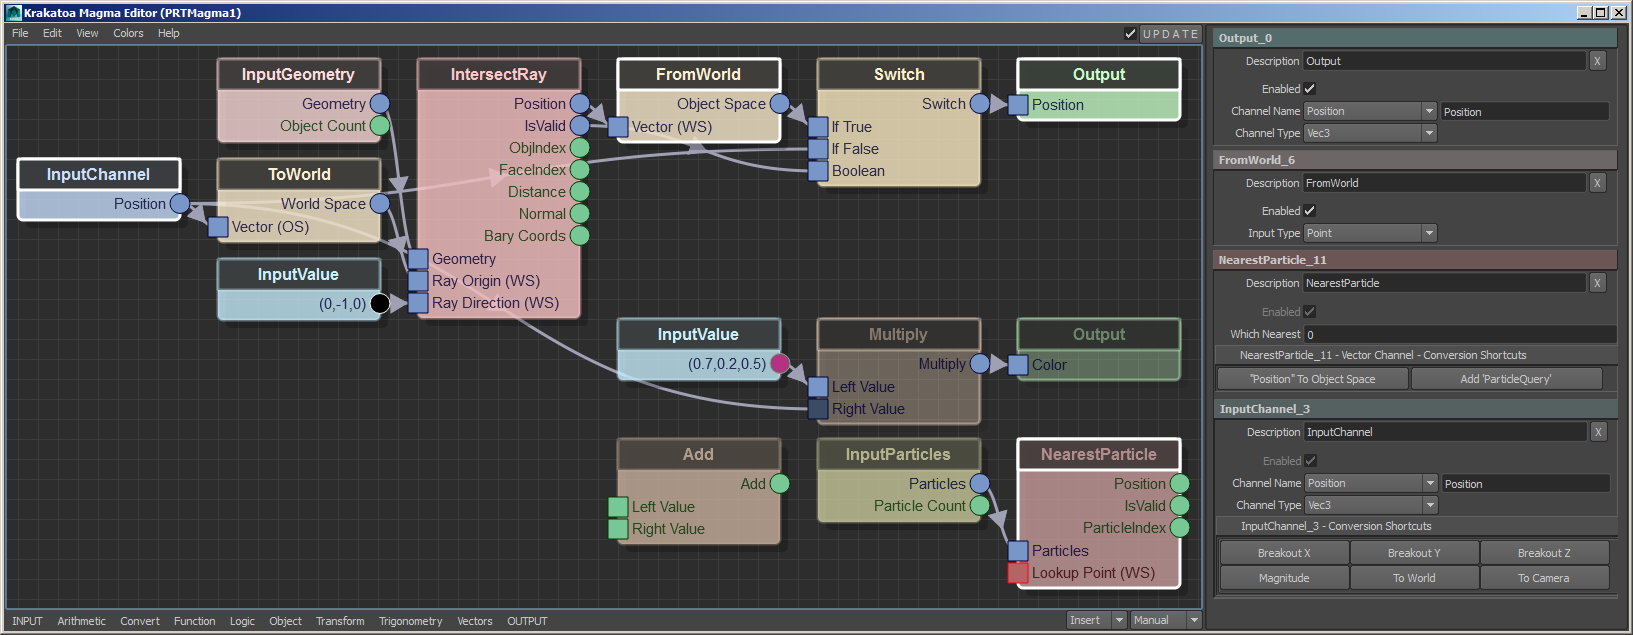Click the InputChannel Position output socket
Screen dimensions: 1633x635
click(x=180, y=204)
